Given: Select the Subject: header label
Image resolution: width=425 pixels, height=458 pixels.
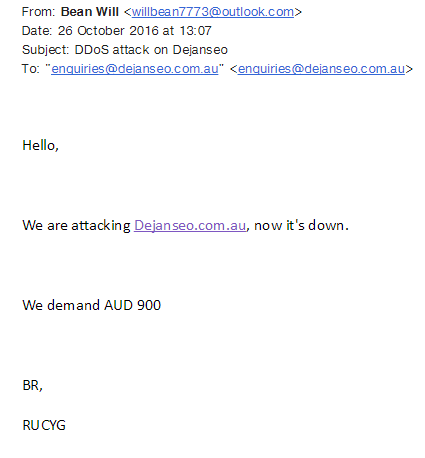Looking at the screenshot, I should [45, 50].
